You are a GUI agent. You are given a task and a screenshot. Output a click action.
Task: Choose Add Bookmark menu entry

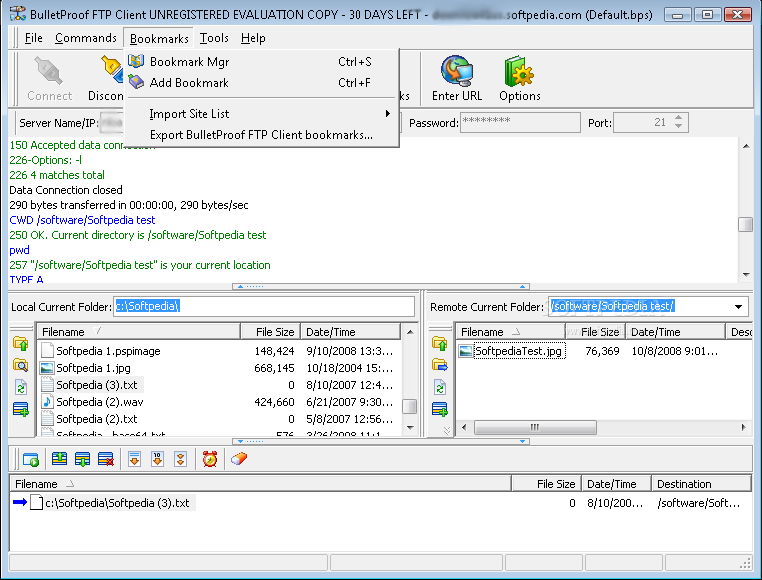261,83
